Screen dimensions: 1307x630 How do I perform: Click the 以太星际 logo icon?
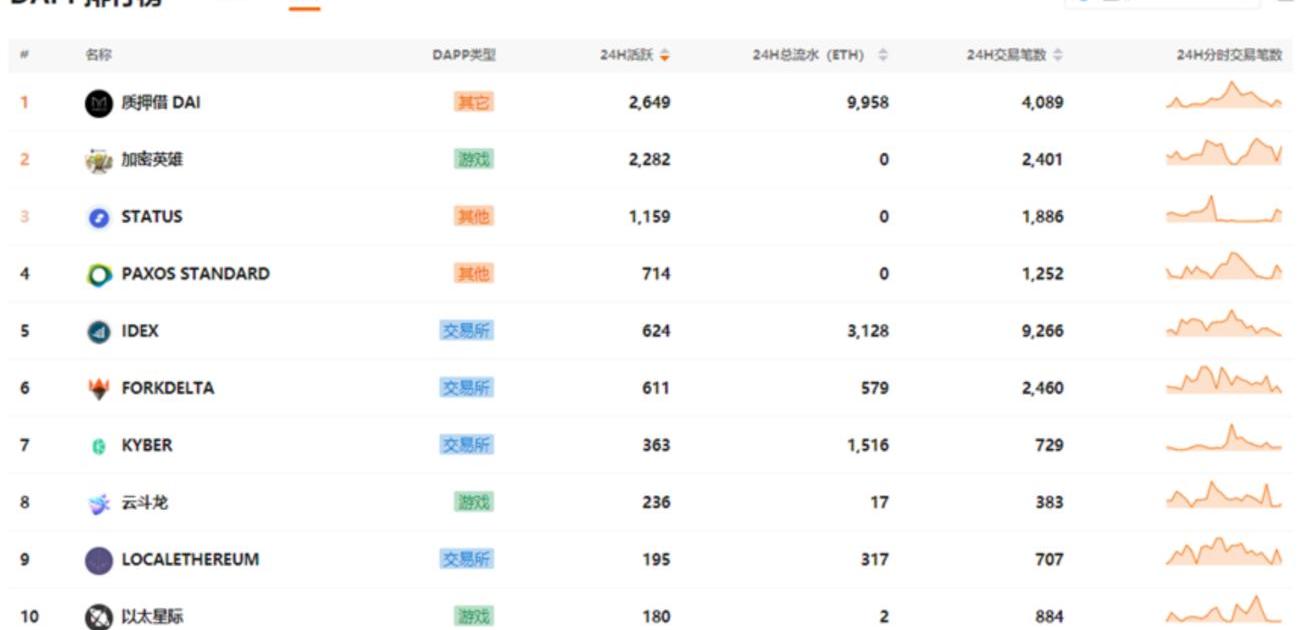point(98,617)
